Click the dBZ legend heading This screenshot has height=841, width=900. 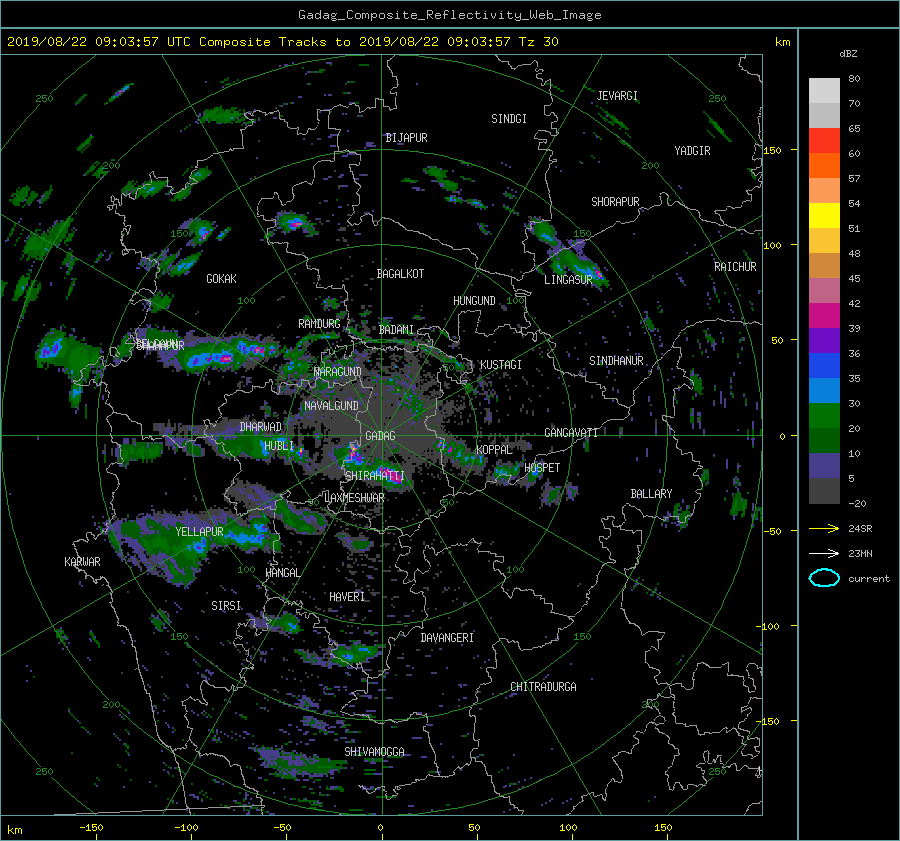tap(848, 54)
